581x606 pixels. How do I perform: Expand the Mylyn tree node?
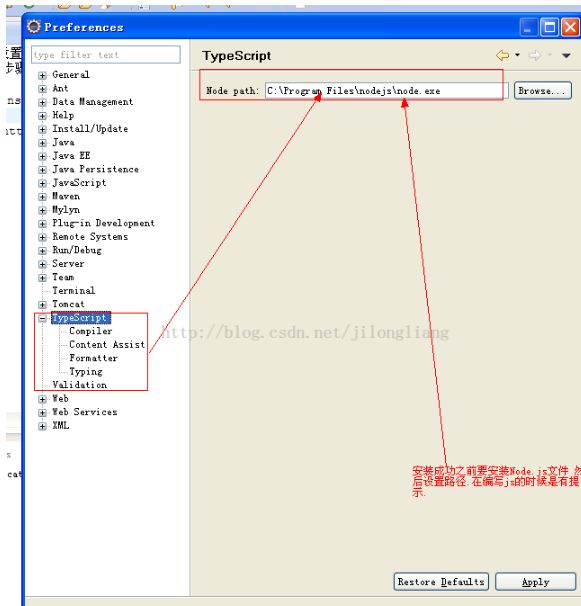tap(43, 210)
